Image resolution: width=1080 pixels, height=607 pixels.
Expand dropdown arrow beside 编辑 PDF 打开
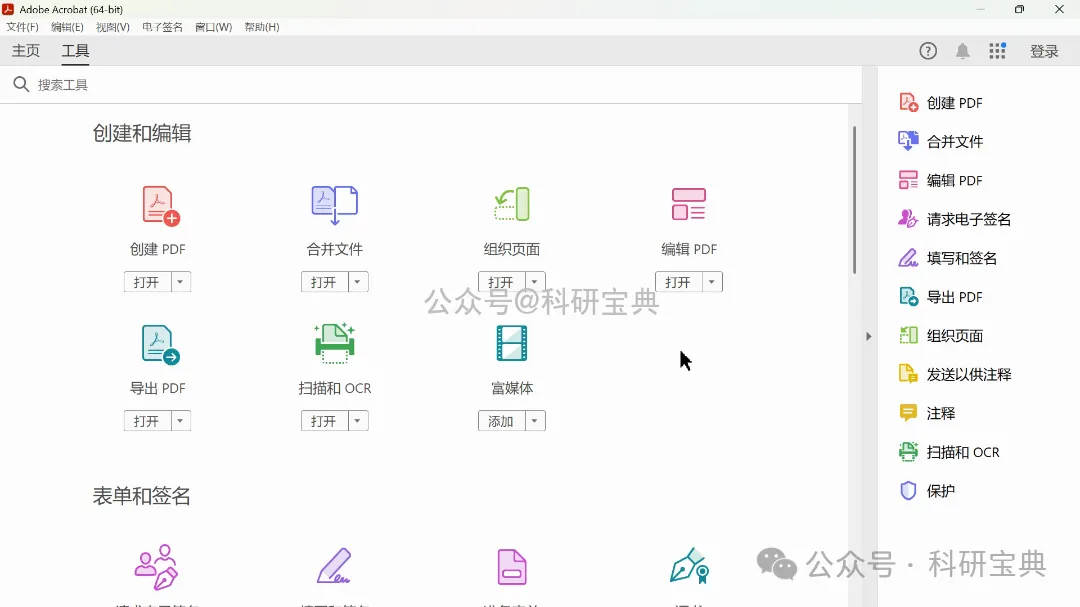712,282
